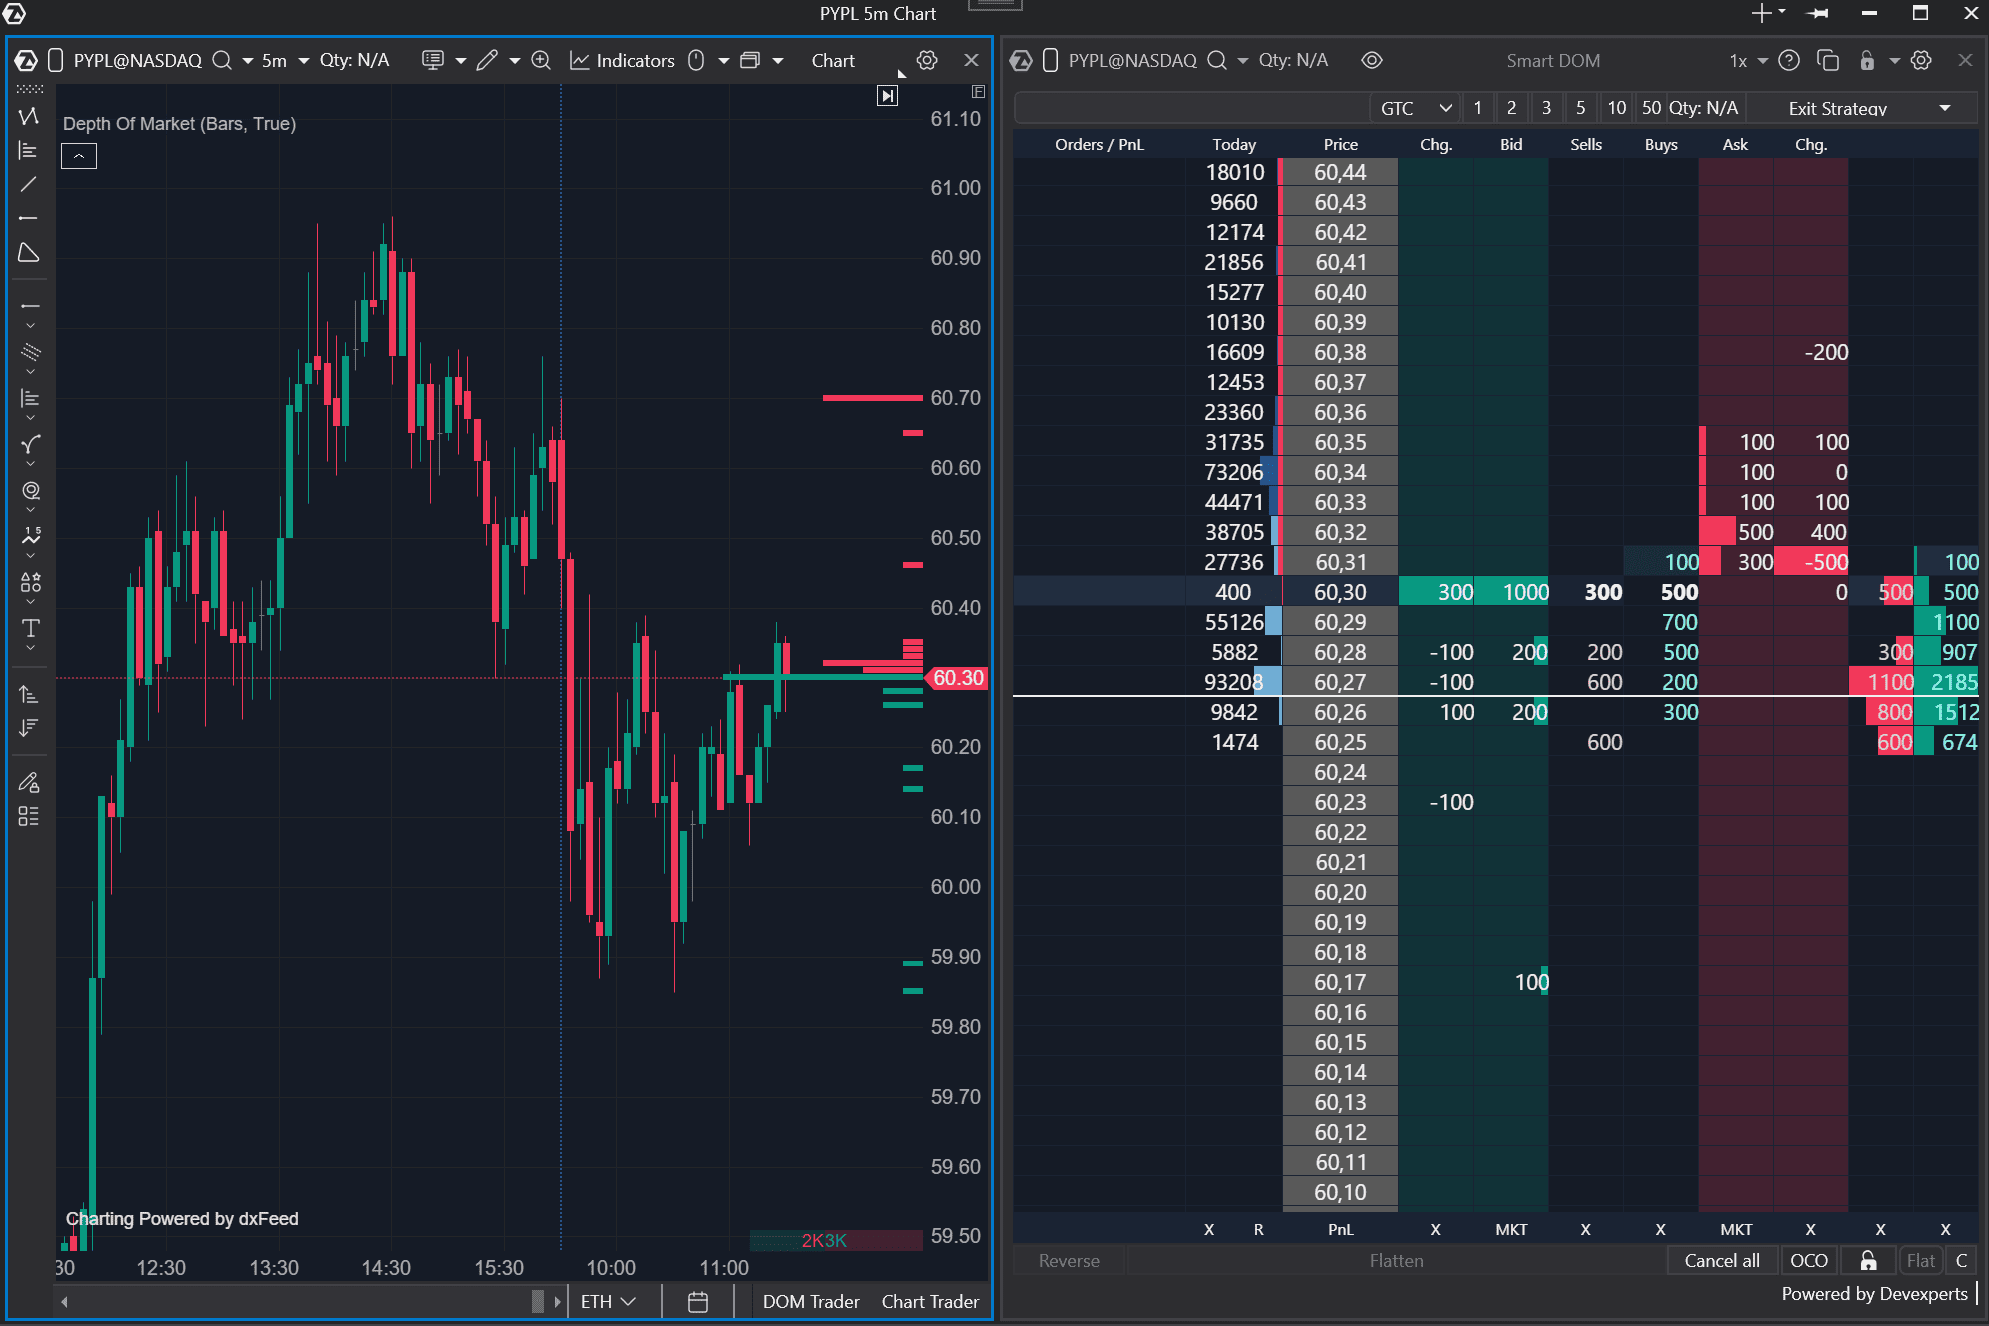
Task: Select quantity preset 50 in the DOM
Action: click(x=1651, y=107)
